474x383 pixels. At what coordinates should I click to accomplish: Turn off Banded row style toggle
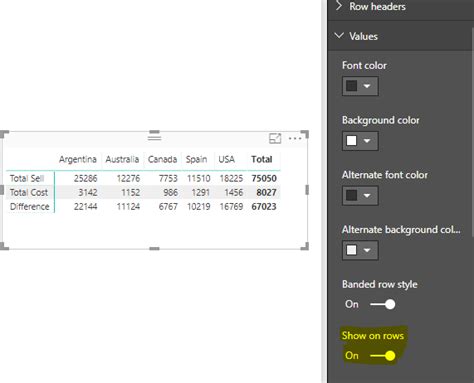(383, 304)
